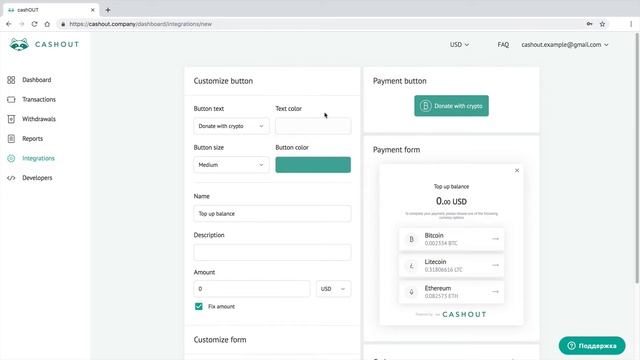Click the page vertical scrollbar
This screenshot has width=640, height=360.
637,158
